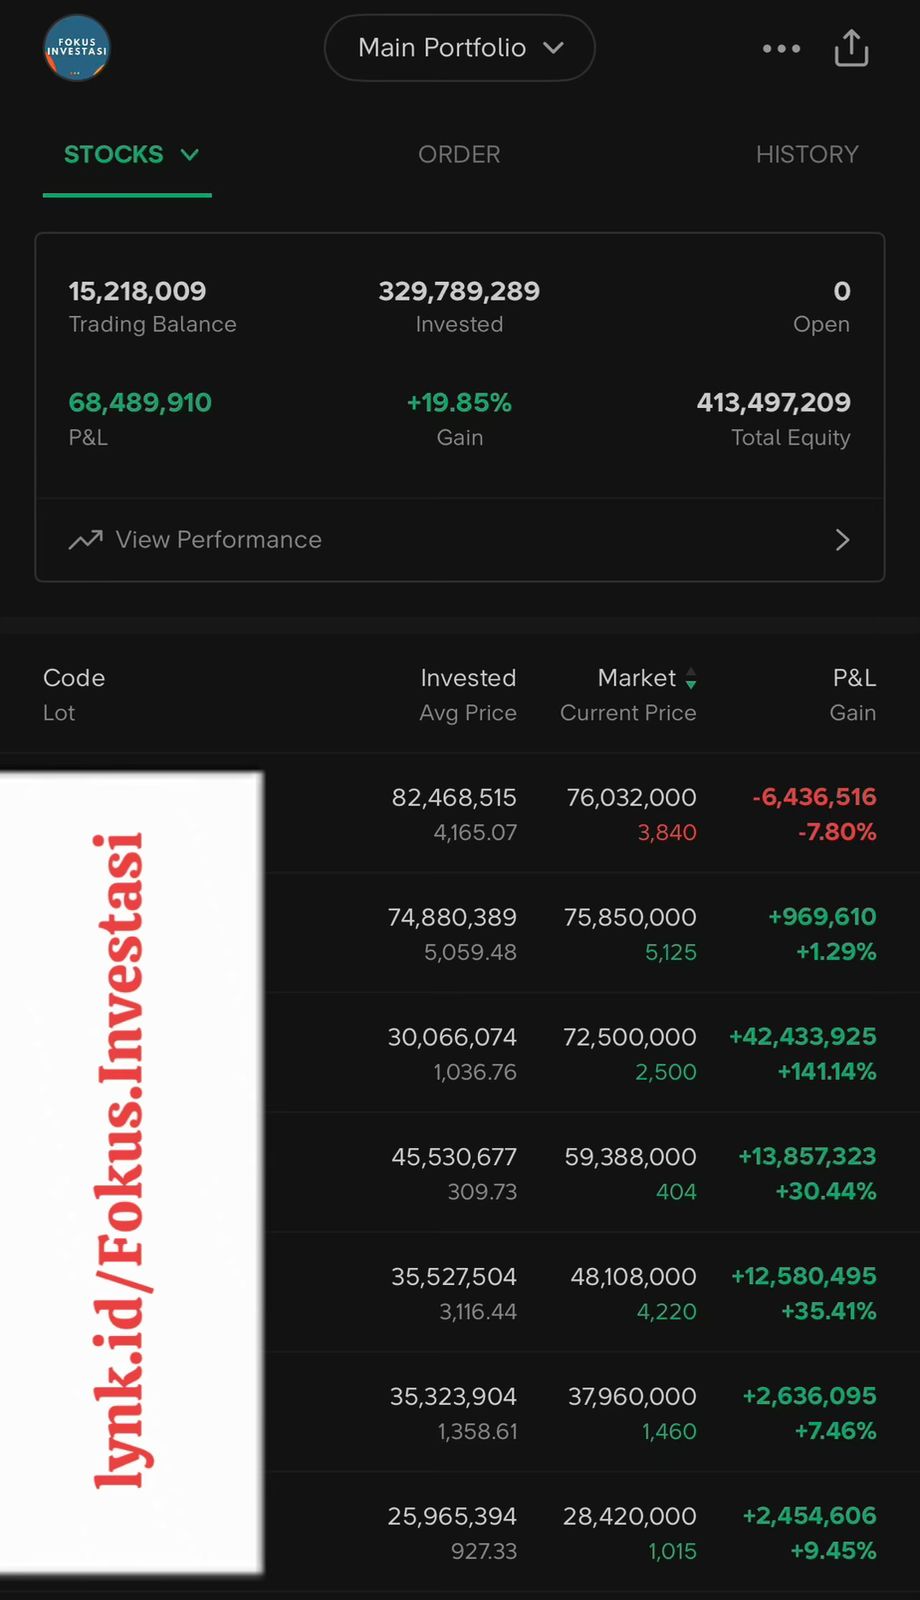Sort holdings by the P&L column header
Image resolution: width=920 pixels, height=1600 pixels.
click(854, 678)
